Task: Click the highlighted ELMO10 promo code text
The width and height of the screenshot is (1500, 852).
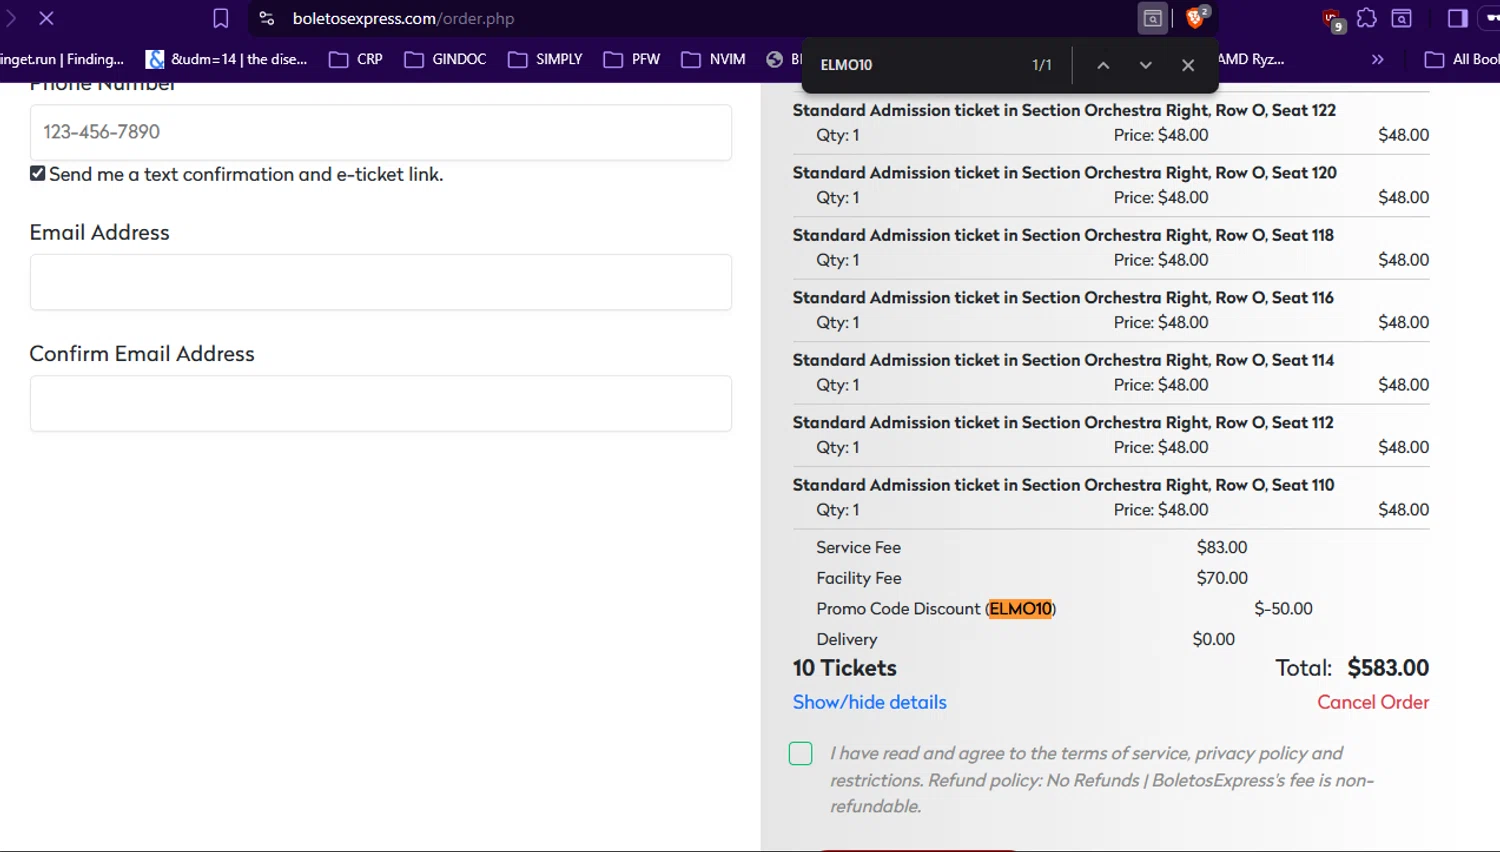Action: (1020, 608)
